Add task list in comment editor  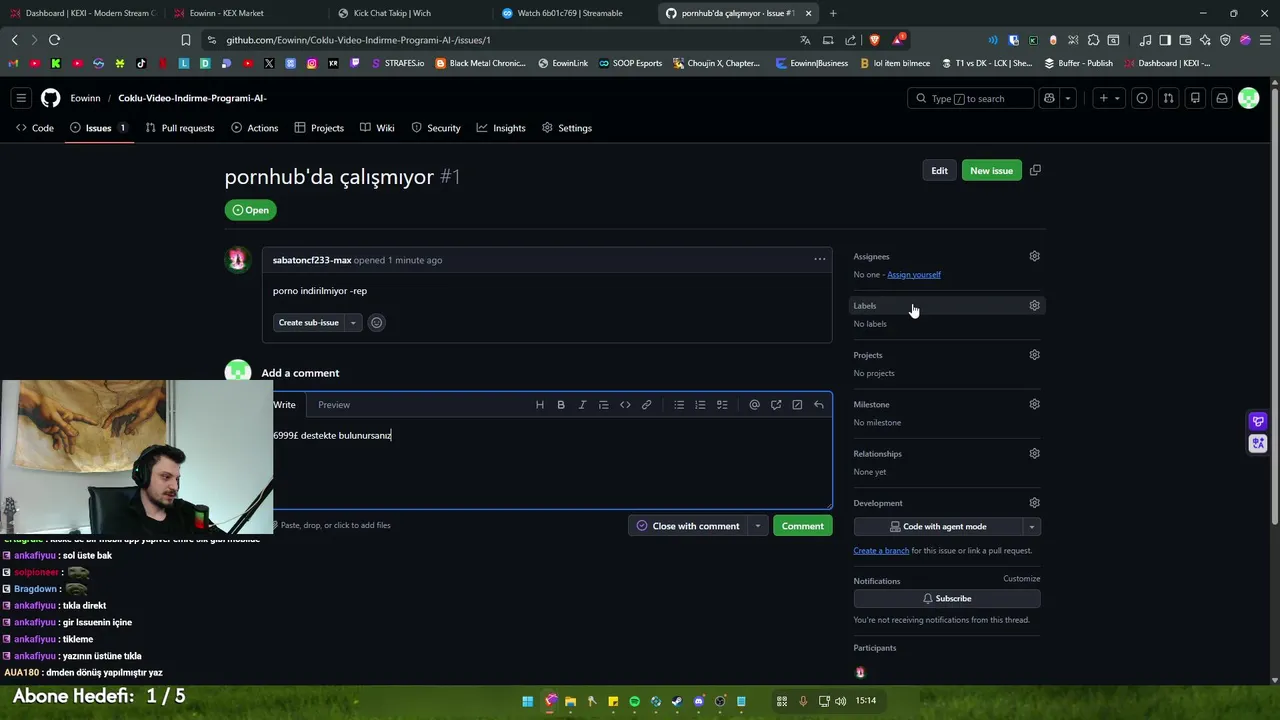pos(722,405)
